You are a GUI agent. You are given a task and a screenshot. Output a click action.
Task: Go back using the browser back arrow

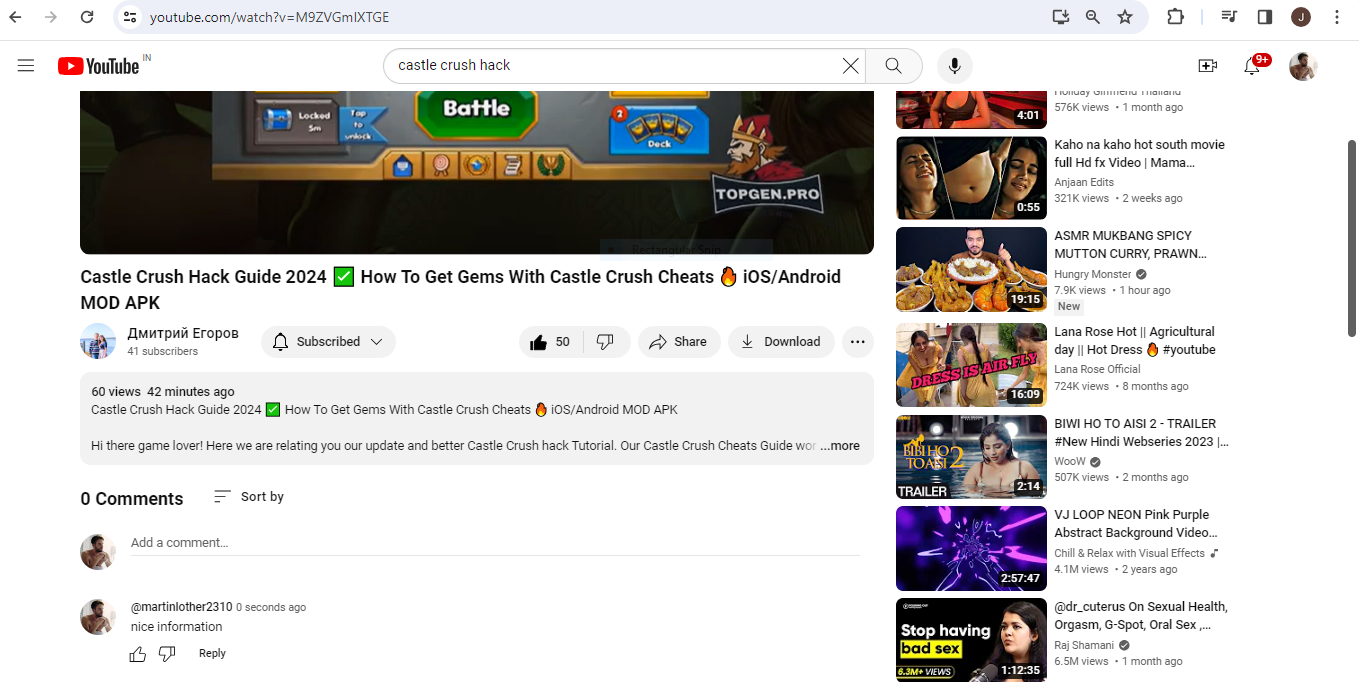16,17
